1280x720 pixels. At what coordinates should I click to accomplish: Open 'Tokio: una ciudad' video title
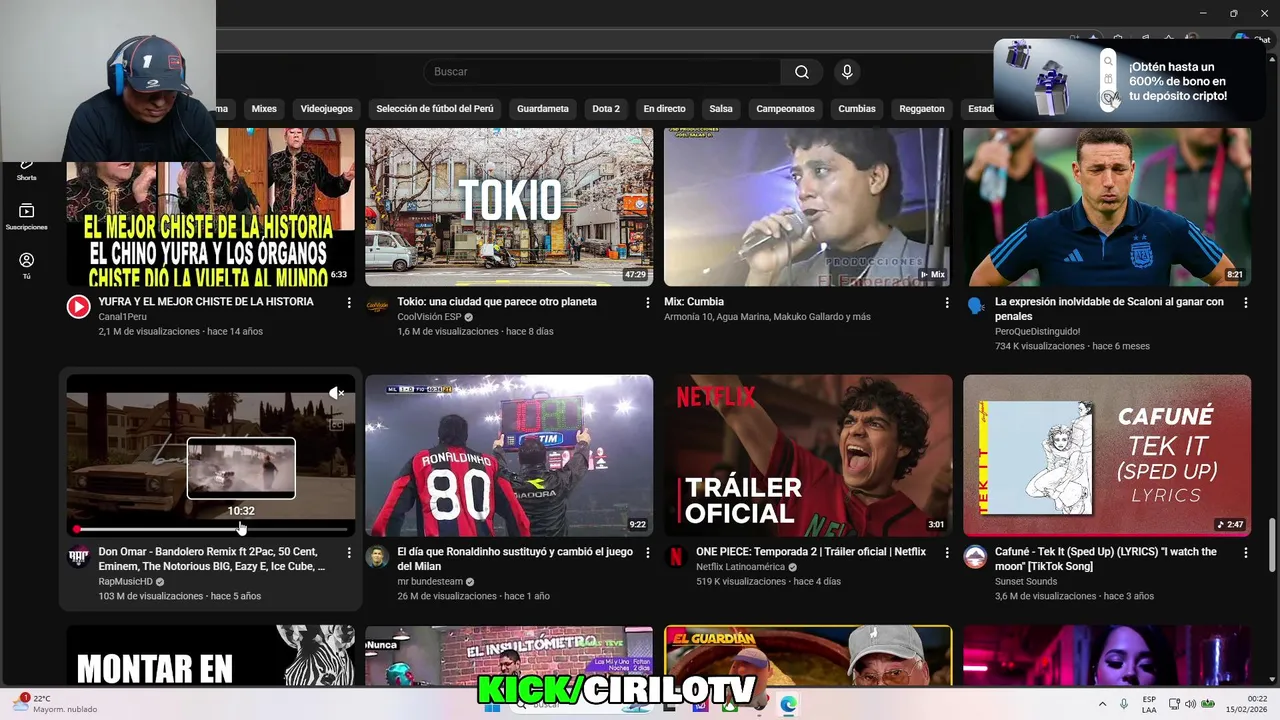(497, 302)
